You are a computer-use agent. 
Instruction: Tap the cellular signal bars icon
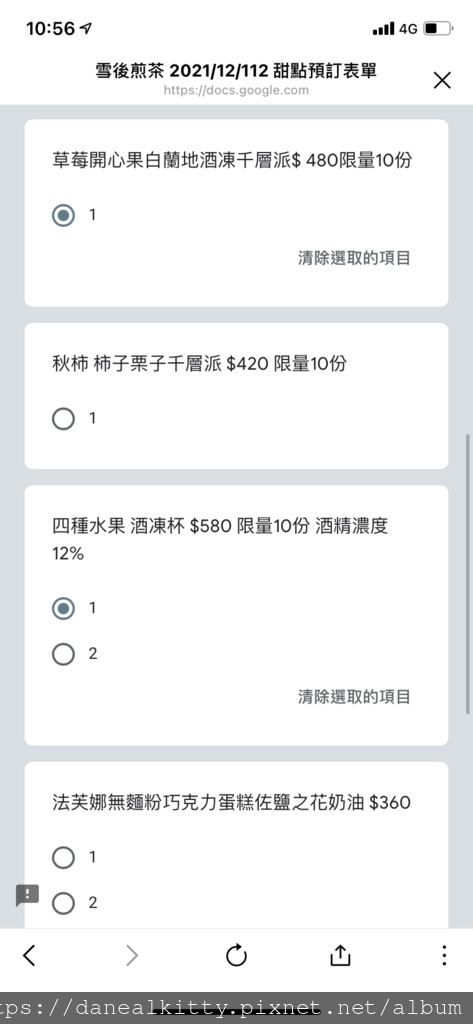tap(383, 29)
